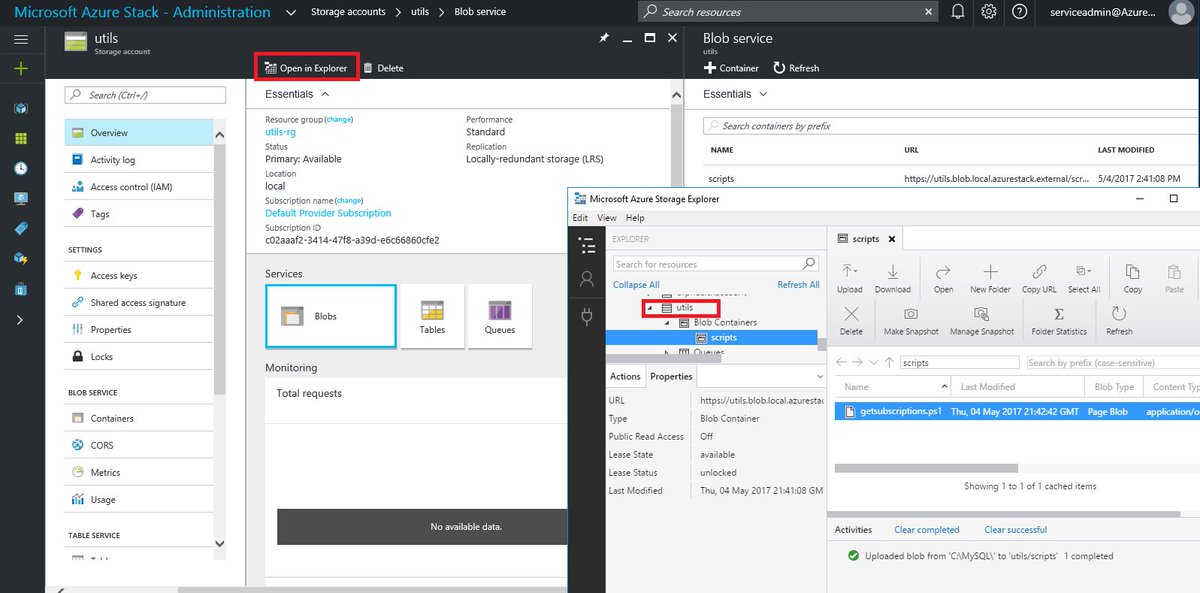The width and height of the screenshot is (1200, 593).
Task: Click Open in Explorer button
Action: tap(306, 68)
